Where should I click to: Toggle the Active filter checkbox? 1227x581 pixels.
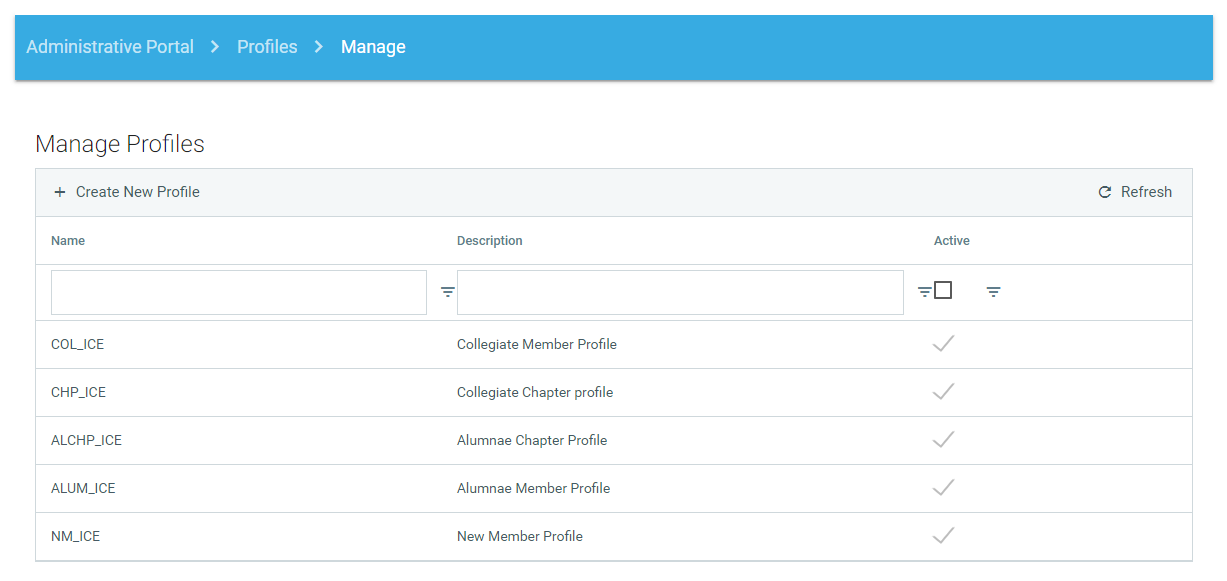[x=943, y=291]
